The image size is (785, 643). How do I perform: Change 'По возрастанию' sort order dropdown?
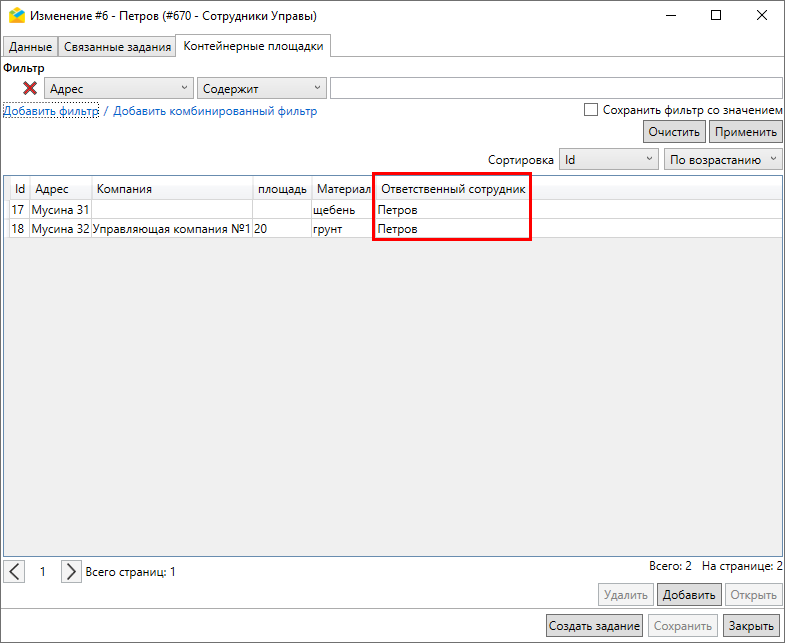[x=722, y=159]
